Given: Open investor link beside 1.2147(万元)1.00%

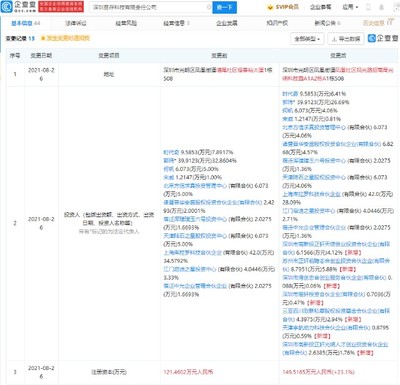Looking at the screenshot, I should point(168,177).
